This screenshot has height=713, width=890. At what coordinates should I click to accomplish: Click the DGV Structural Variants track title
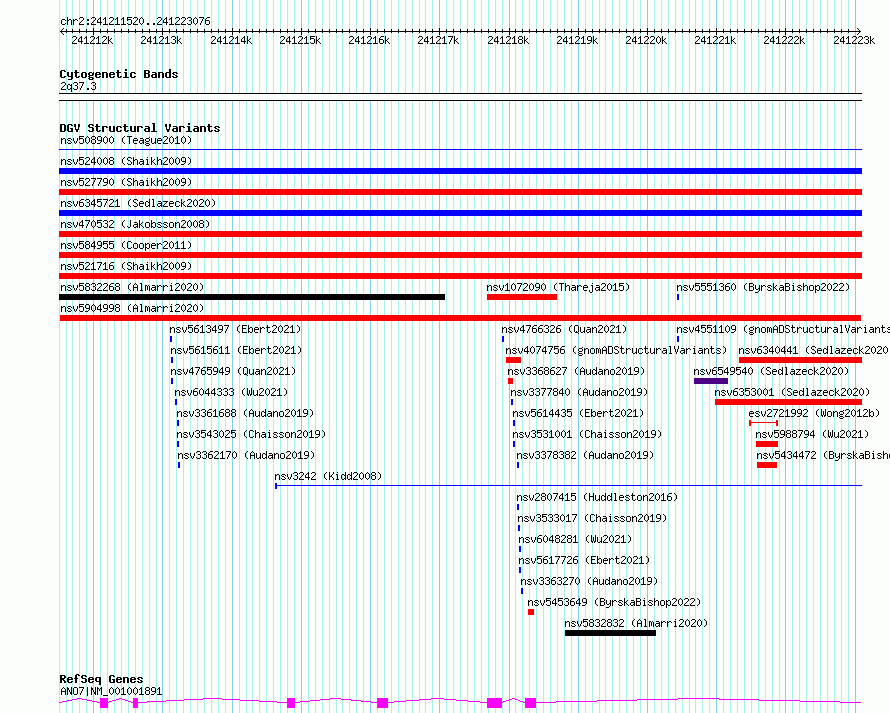(x=140, y=128)
